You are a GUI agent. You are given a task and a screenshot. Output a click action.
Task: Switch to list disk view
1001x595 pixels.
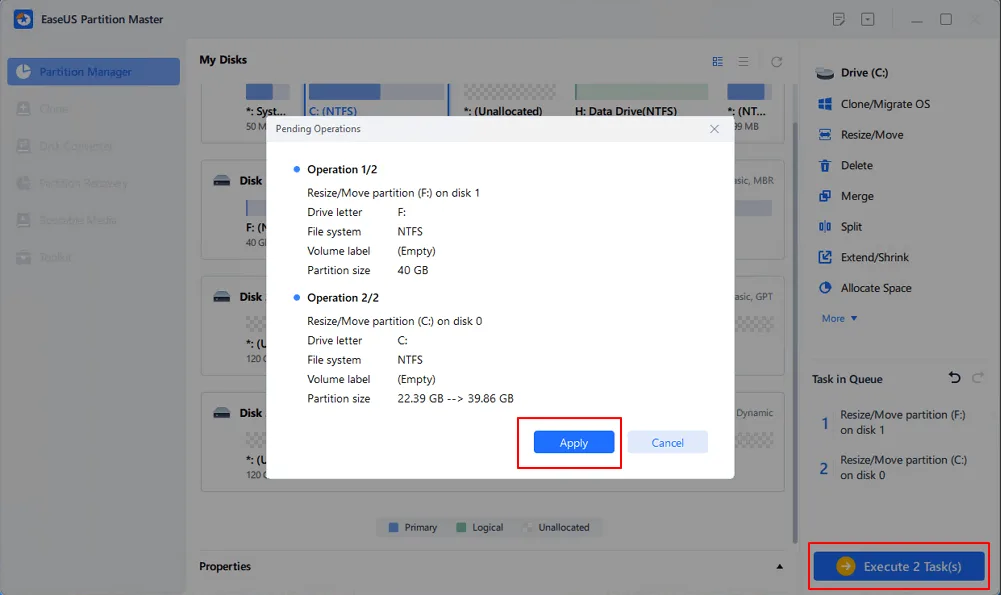coord(743,61)
